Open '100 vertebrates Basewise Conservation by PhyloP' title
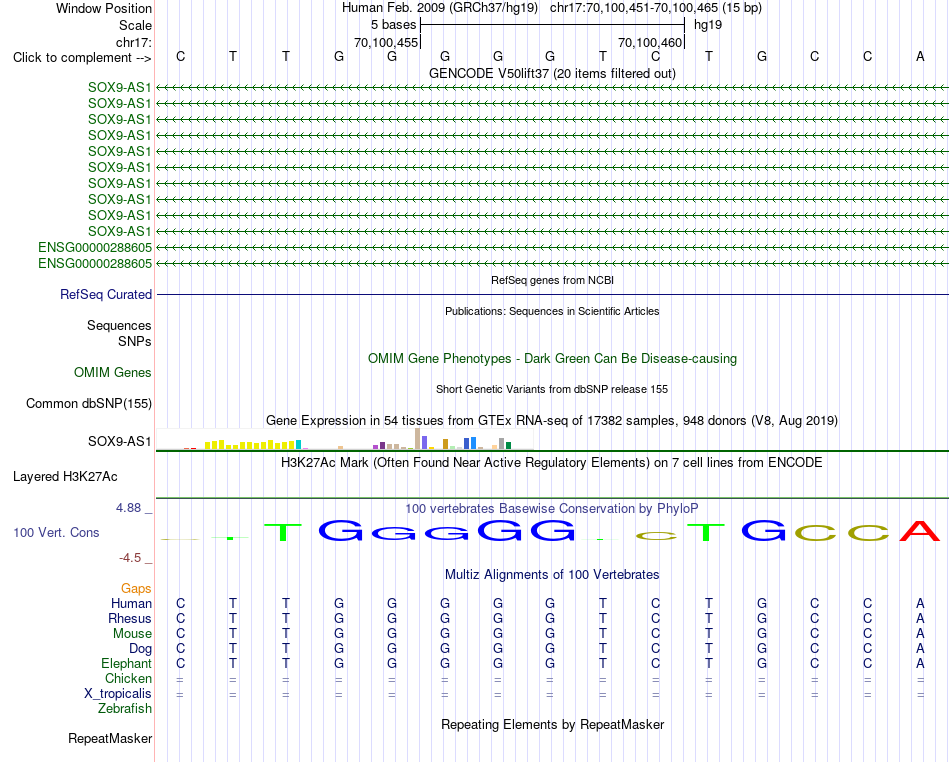 click(552, 508)
